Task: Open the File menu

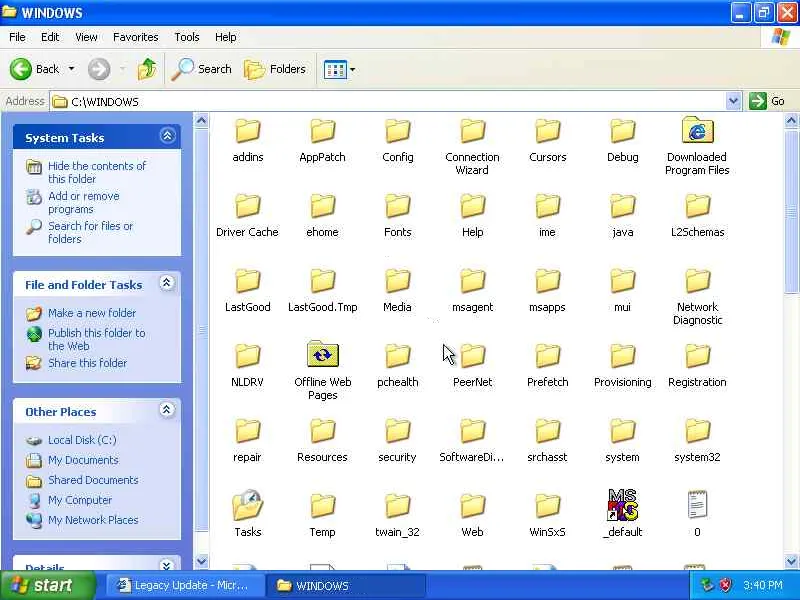Action: (x=17, y=37)
